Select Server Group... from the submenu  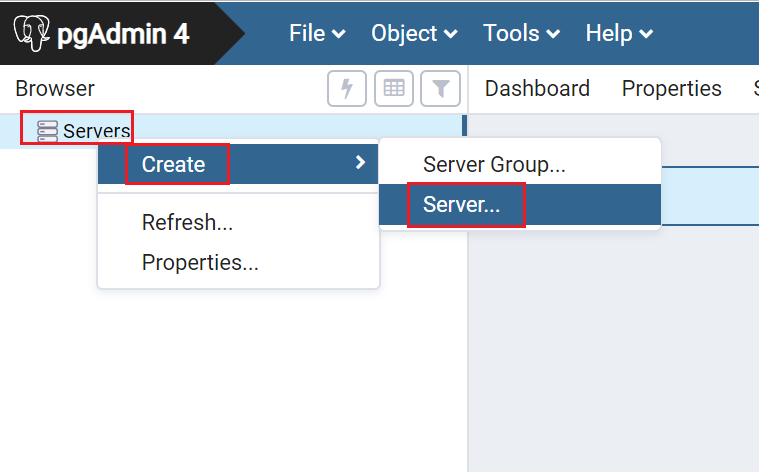[x=494, y=165]
